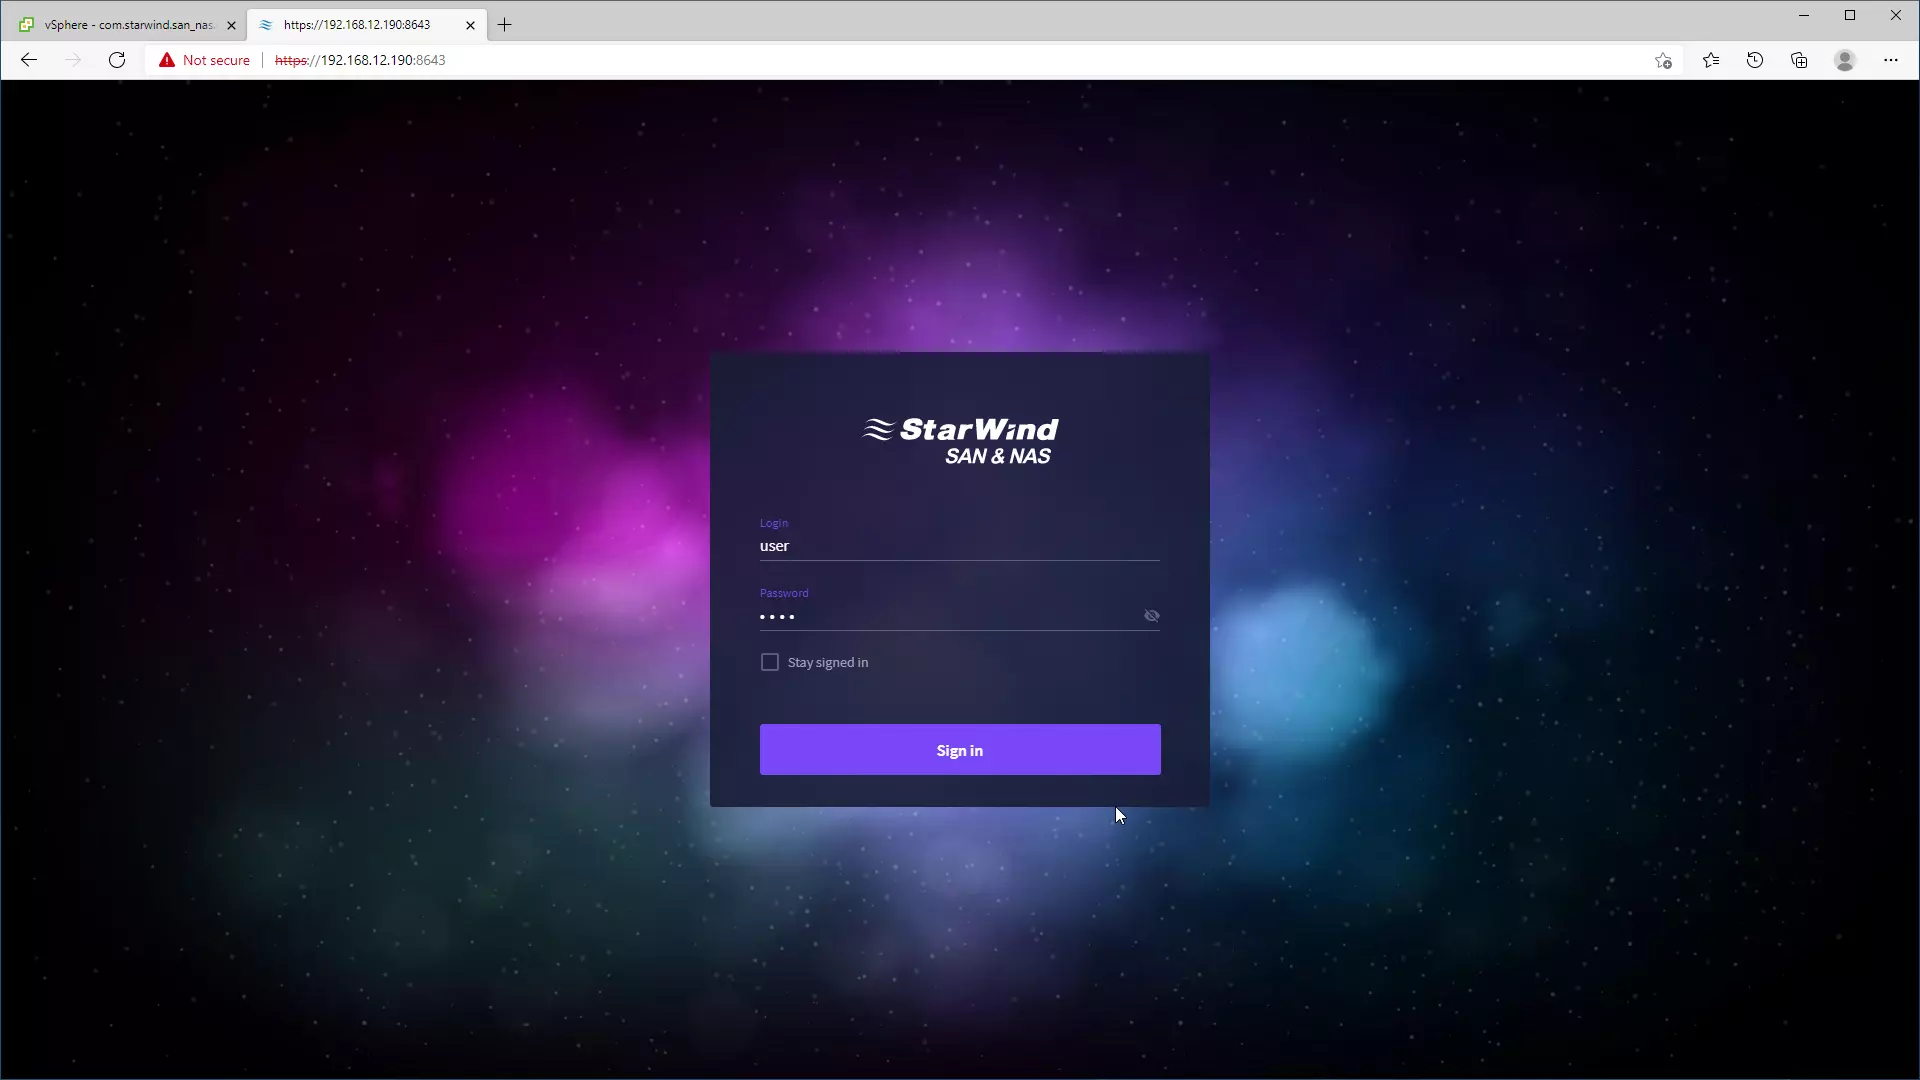Close the browser window
The width and height of the screenshot is (1920, 1080).
(1895, 15)
